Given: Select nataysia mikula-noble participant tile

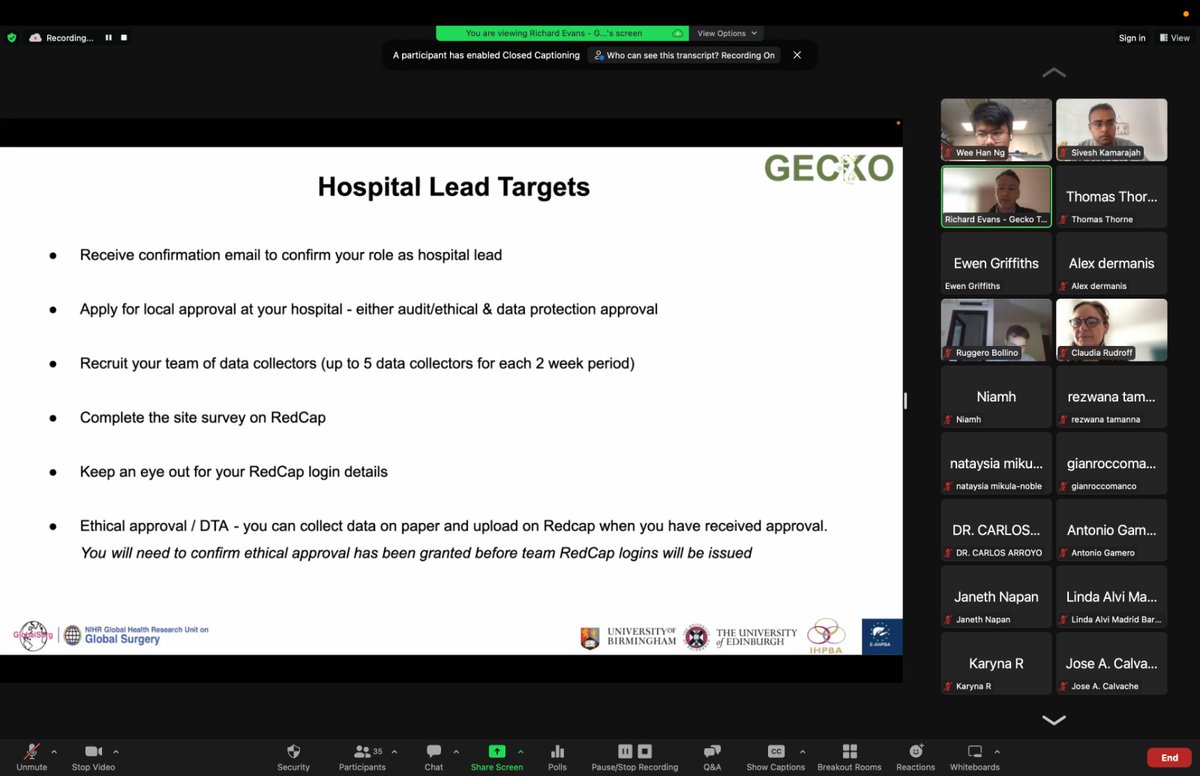Looking at the screenshot, I should pyautogui.click(x=996, y=463).
